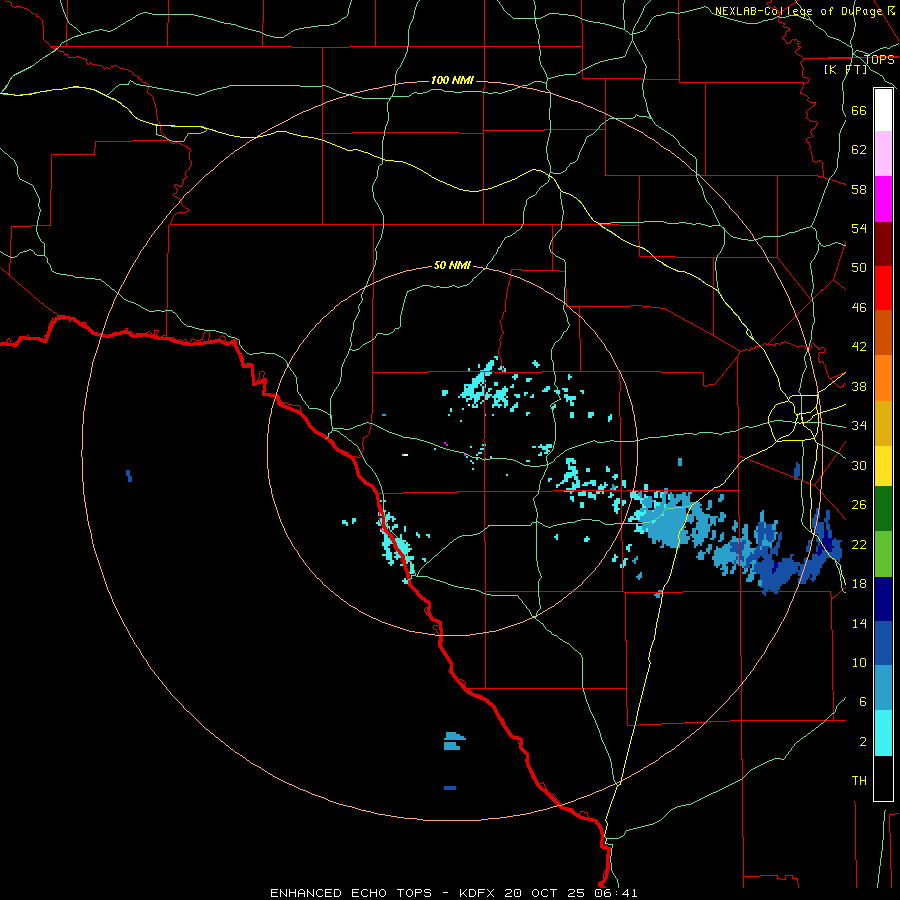
Task: Click the navy blue legend swatch
Action: click(x=883, y=599)
